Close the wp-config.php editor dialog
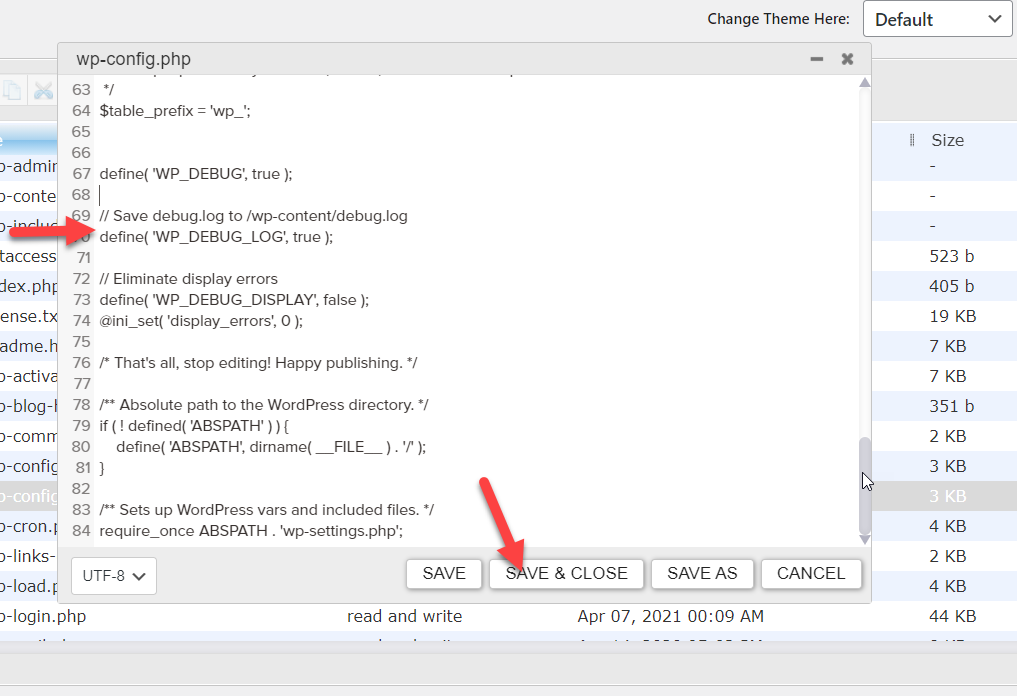The width and height of the screenshot is (1017, 696). [847, 59]
